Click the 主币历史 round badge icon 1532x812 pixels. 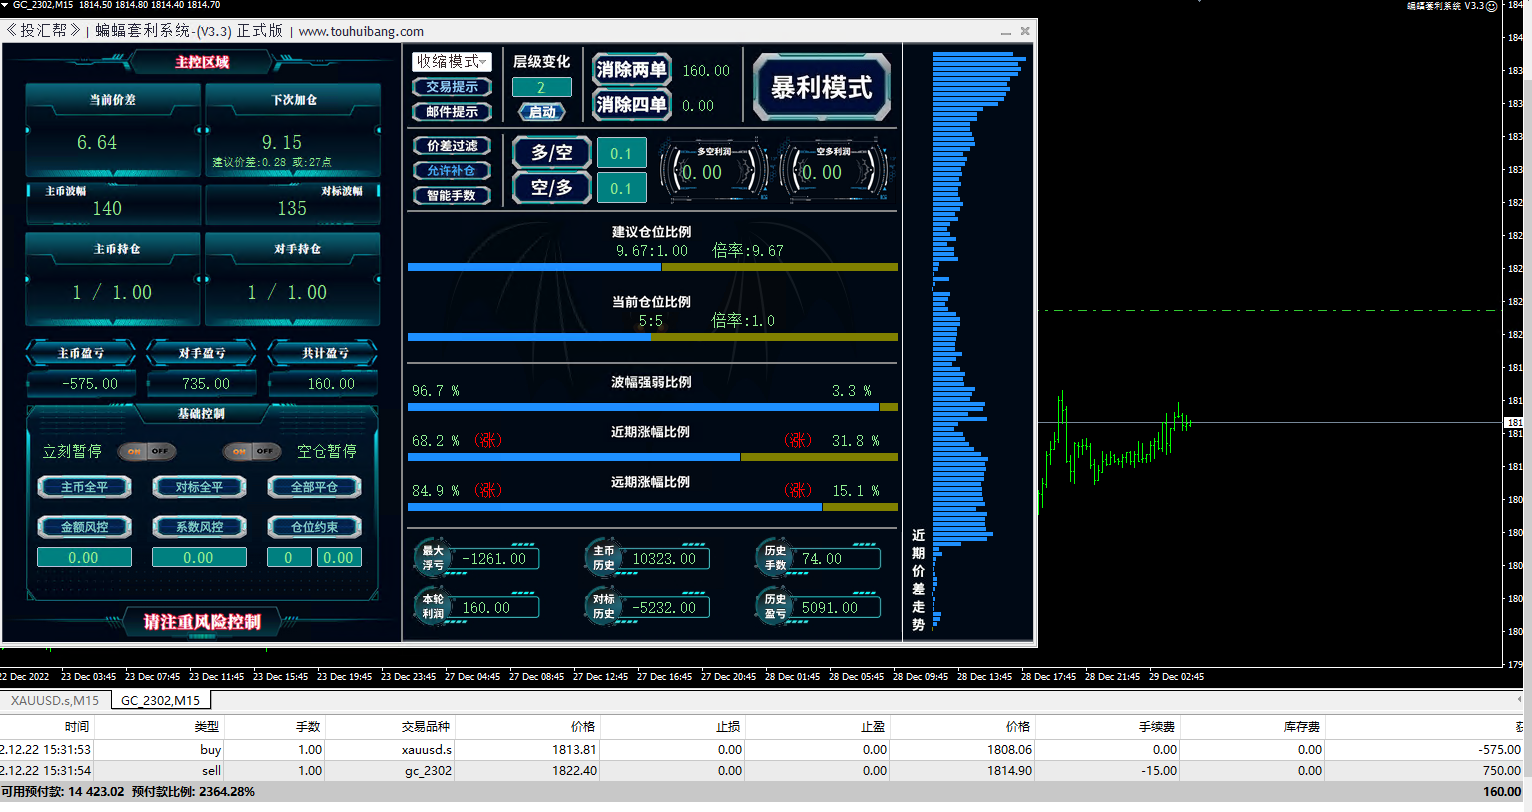point(603,558)
